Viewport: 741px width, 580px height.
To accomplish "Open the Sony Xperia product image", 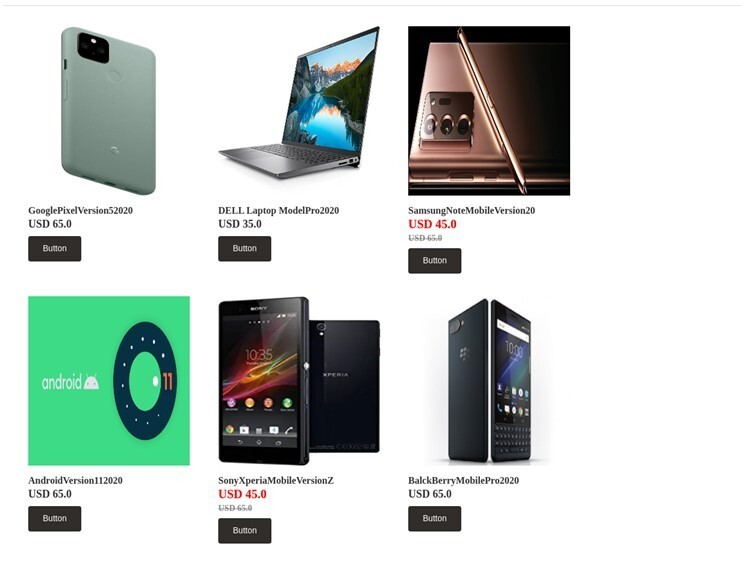I will click(x=299, y=381).
